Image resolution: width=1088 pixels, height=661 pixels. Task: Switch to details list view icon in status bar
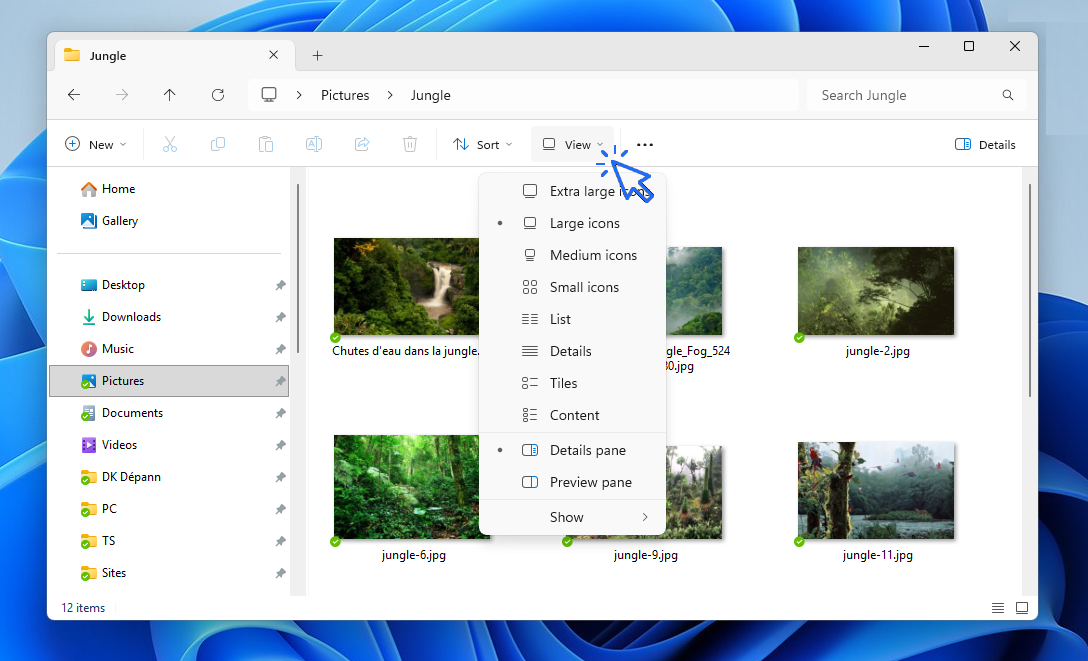[x=997, y=608]
